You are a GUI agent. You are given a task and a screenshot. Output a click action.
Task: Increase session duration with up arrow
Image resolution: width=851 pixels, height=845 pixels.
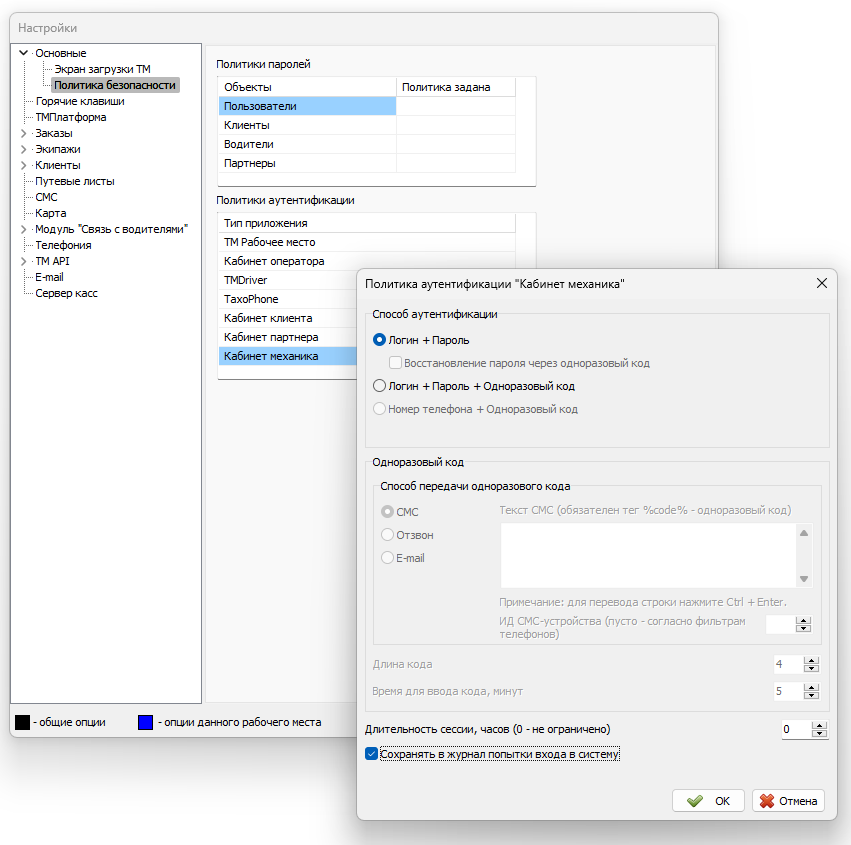point(820,725)
